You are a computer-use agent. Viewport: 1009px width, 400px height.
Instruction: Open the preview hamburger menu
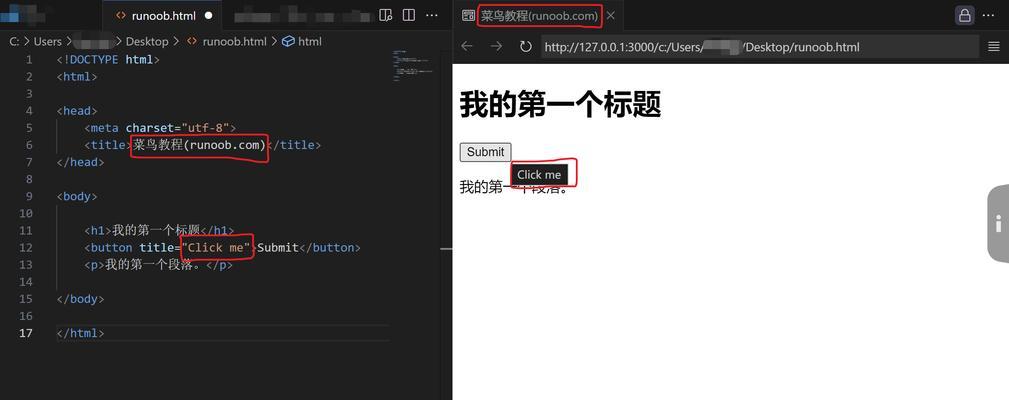point(994,46)
